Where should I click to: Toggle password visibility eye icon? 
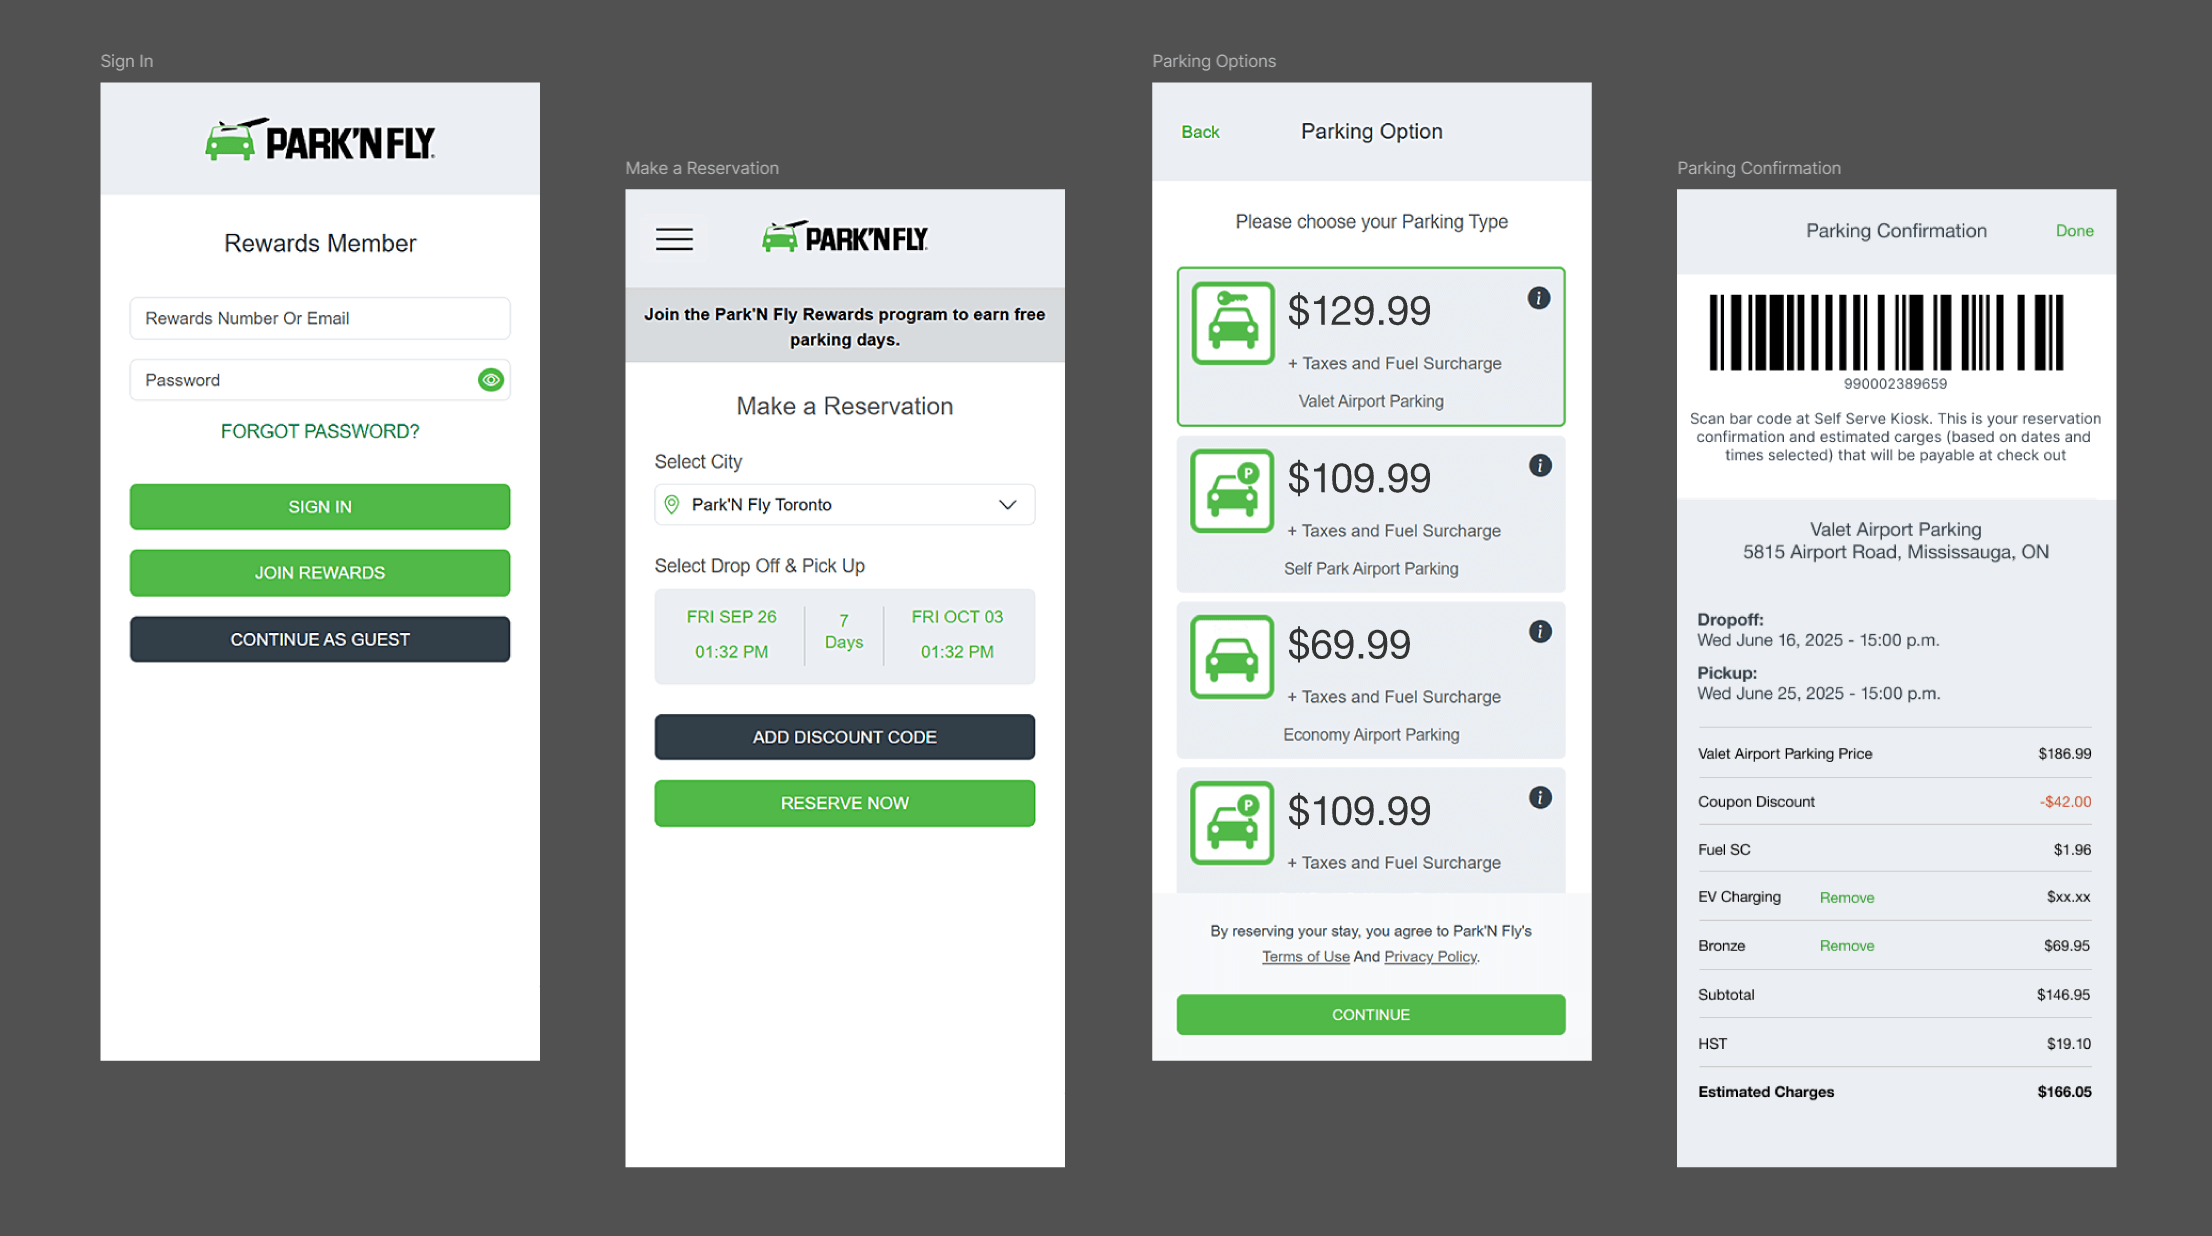coord(490,380)
